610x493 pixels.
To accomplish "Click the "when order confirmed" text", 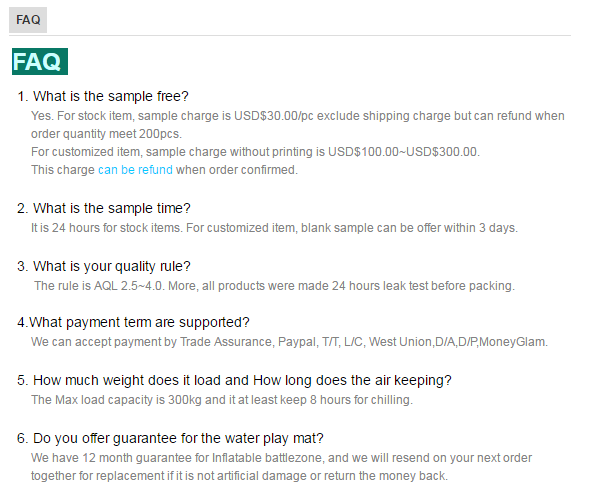I will coord(237,170).
